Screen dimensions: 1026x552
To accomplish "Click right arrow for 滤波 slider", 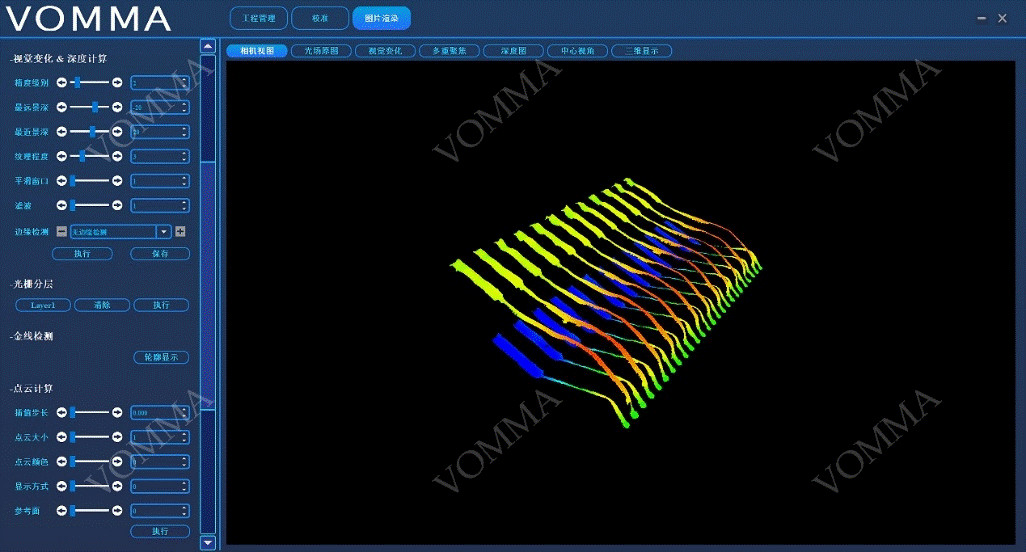I will point(117,205).
